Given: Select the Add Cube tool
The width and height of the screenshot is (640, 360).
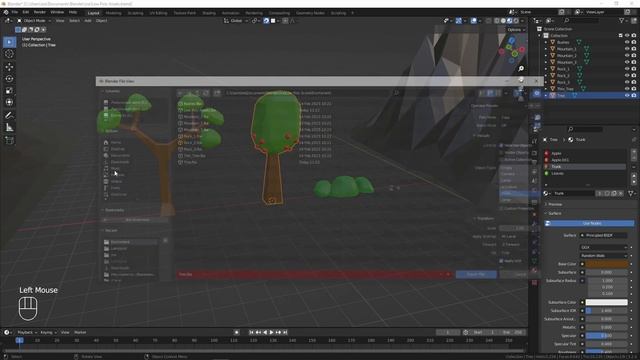Looking at the screenshot, I should pos(9,140).
